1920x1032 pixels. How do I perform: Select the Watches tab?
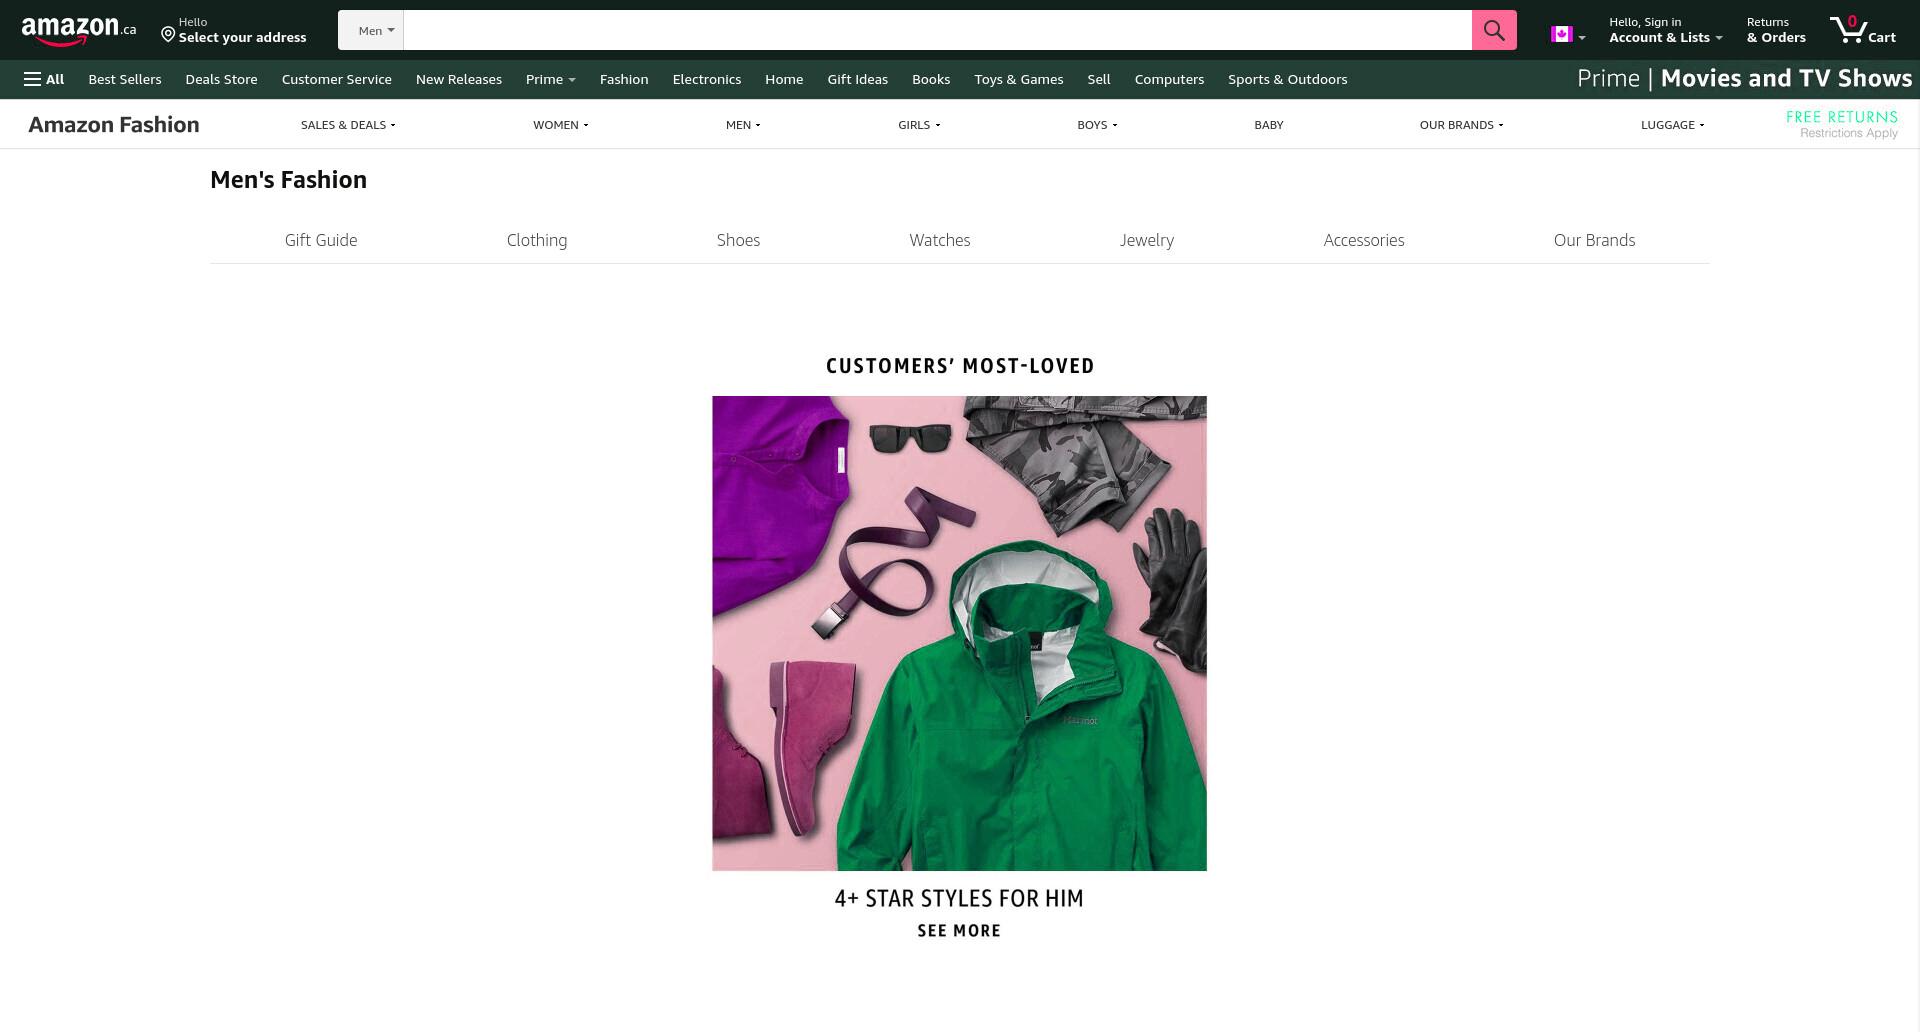click(939, 240)
